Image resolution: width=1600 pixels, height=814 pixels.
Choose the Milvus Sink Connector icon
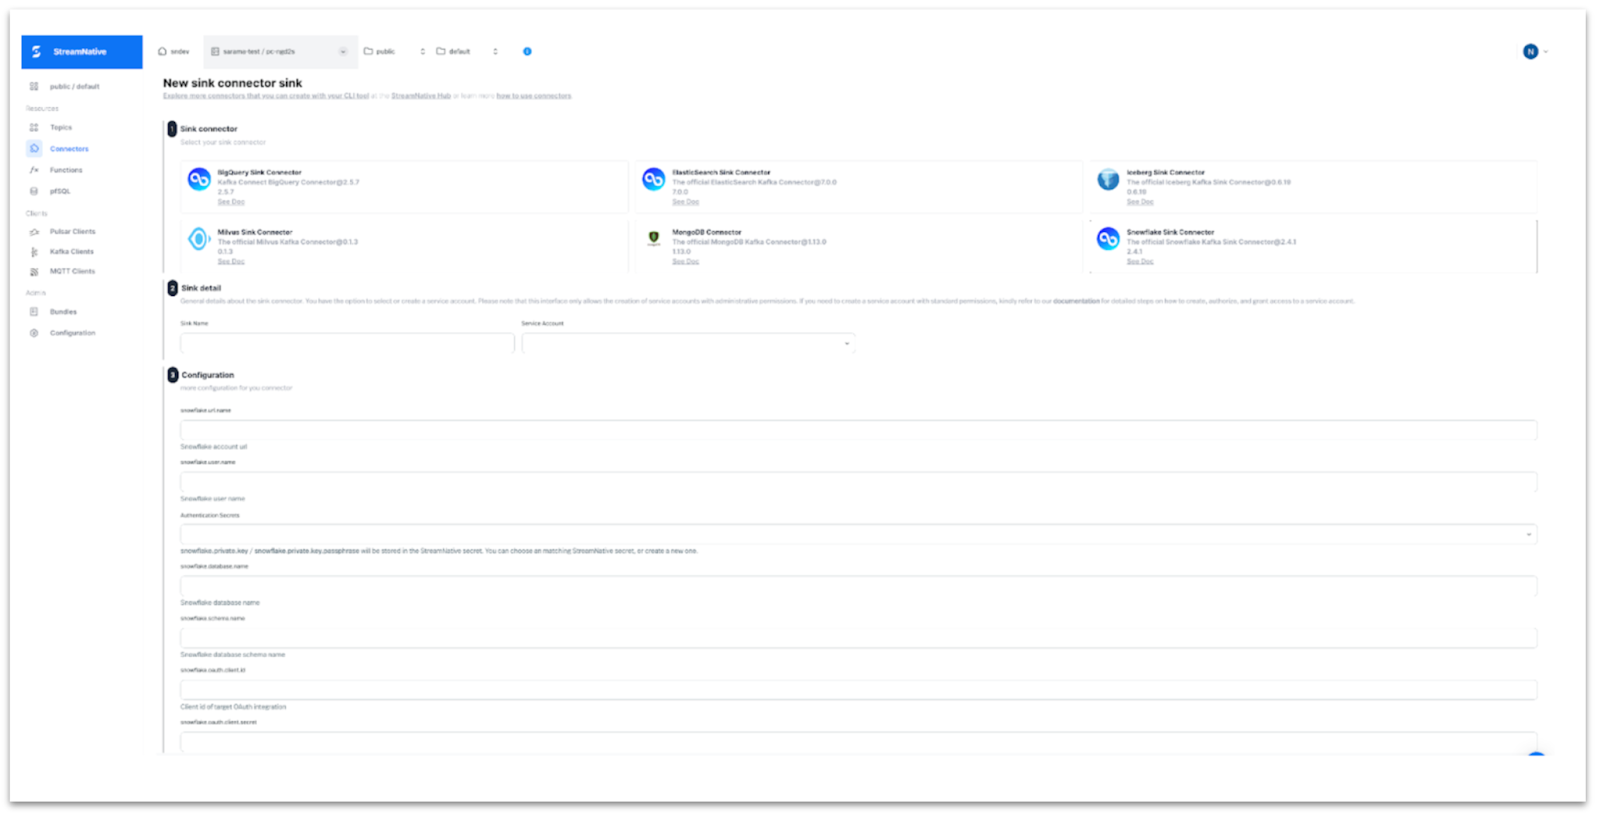[199, 239]
